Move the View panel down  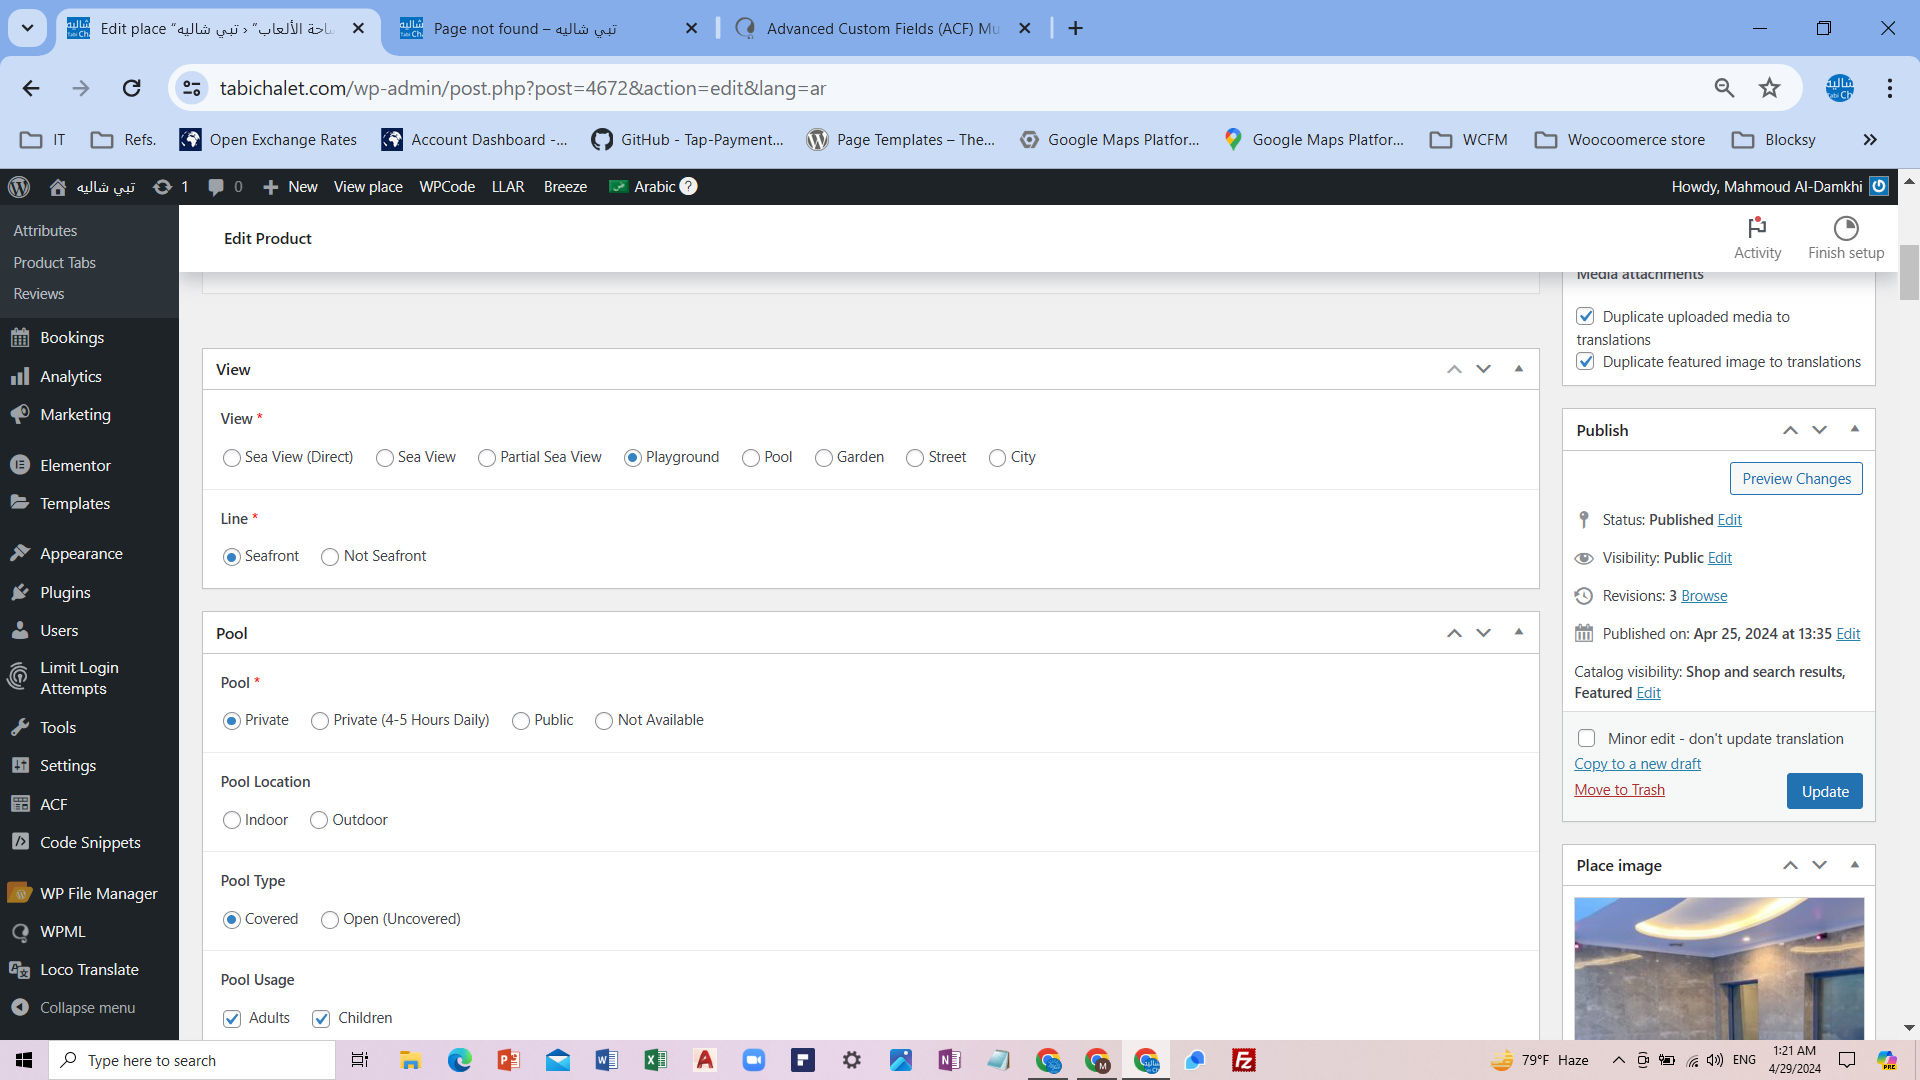1483,369
